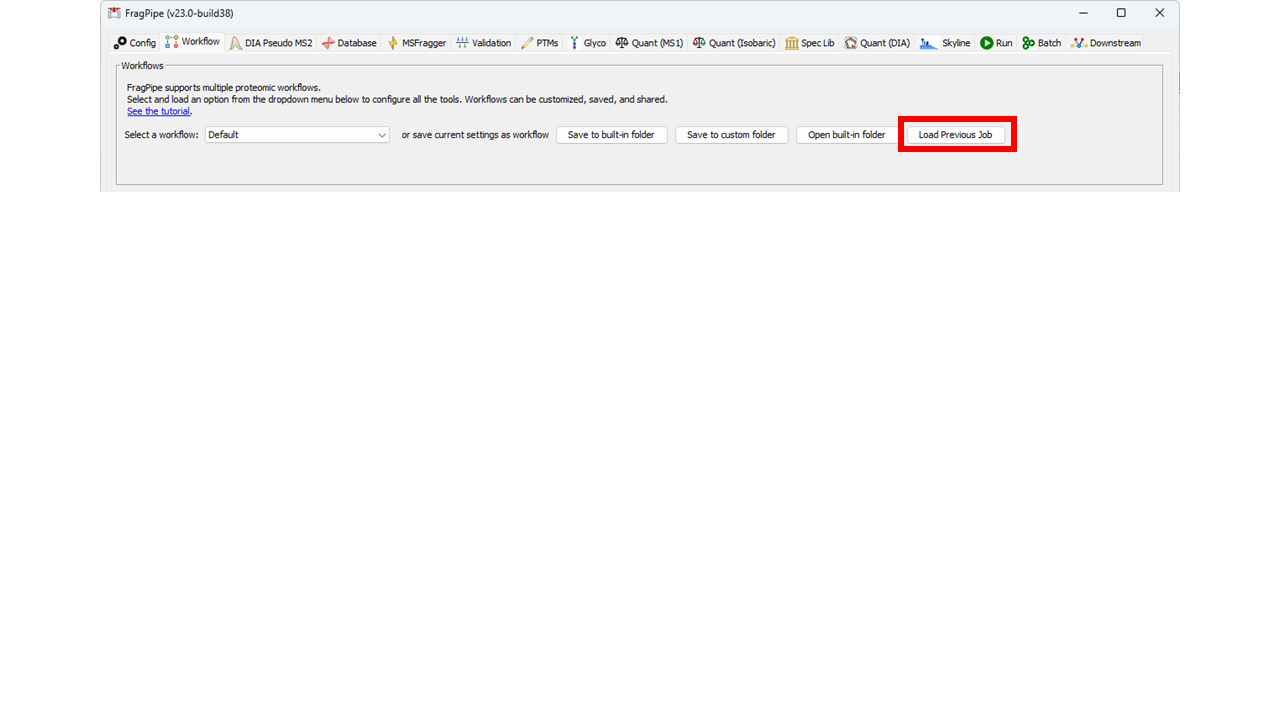Switch to the Skyline tab
1280x720 pixels.
click(946, 43)
